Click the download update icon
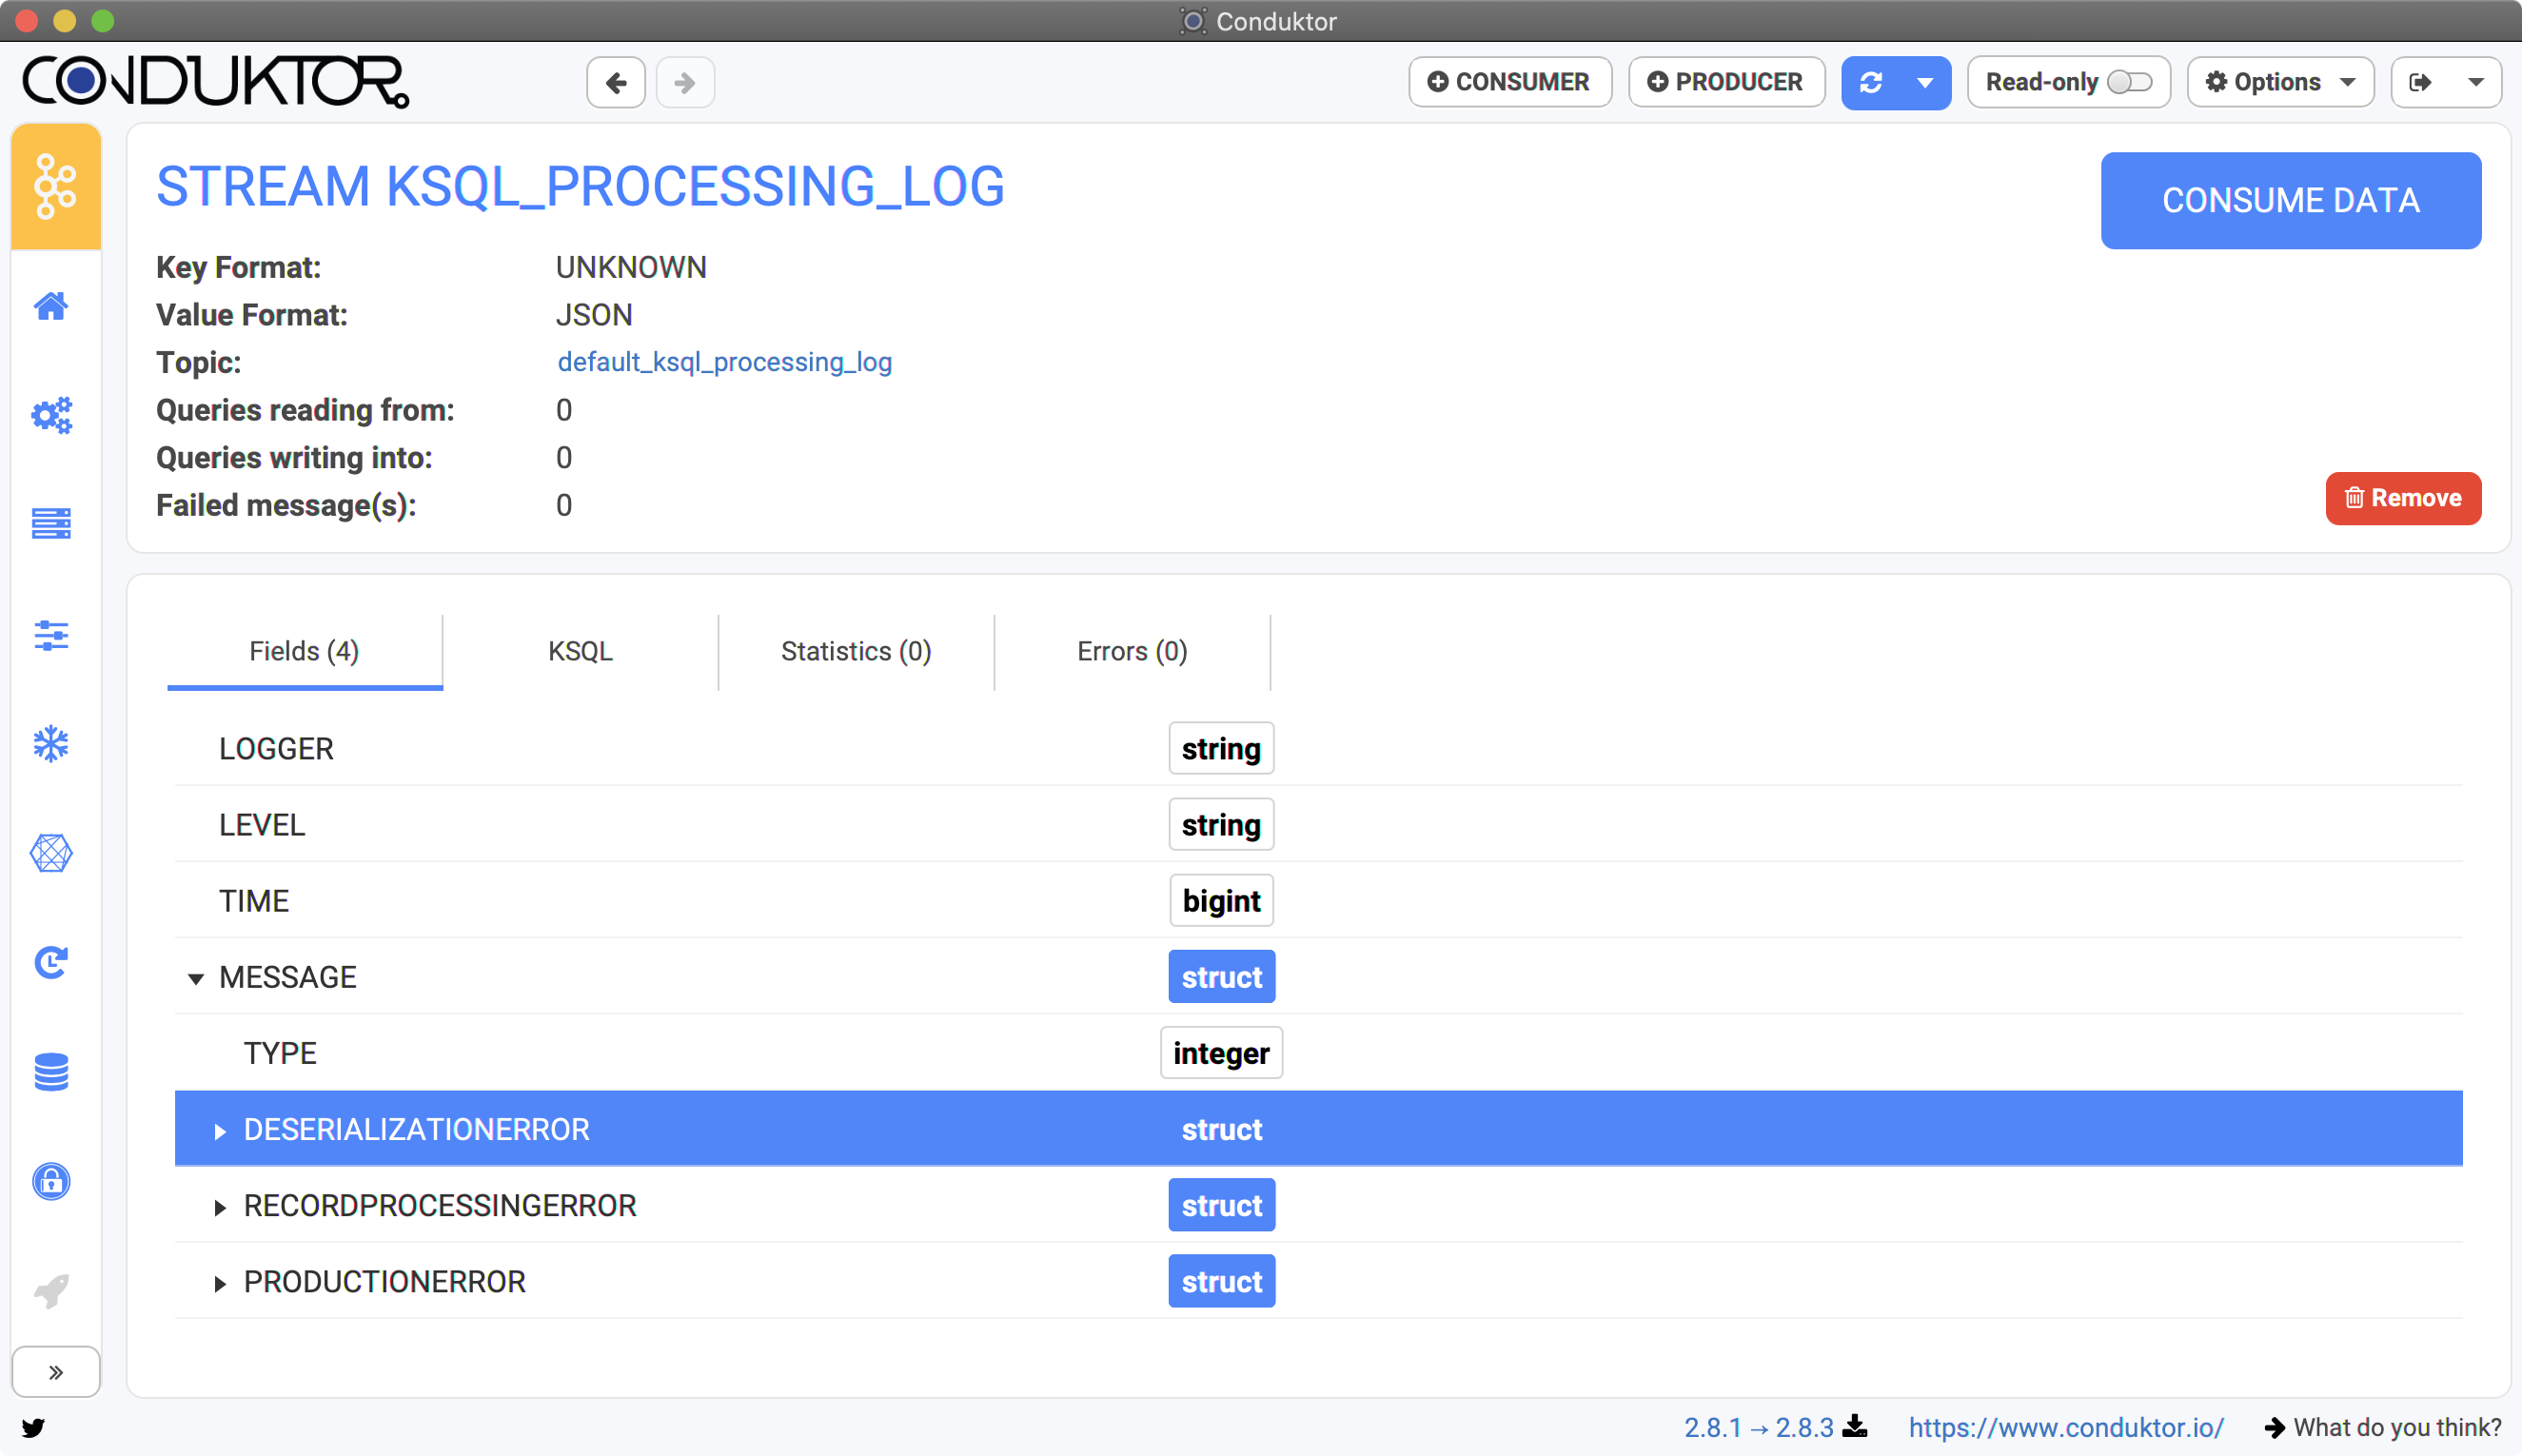Screen dimensions: 2522x1456 pos(1855,1426)
